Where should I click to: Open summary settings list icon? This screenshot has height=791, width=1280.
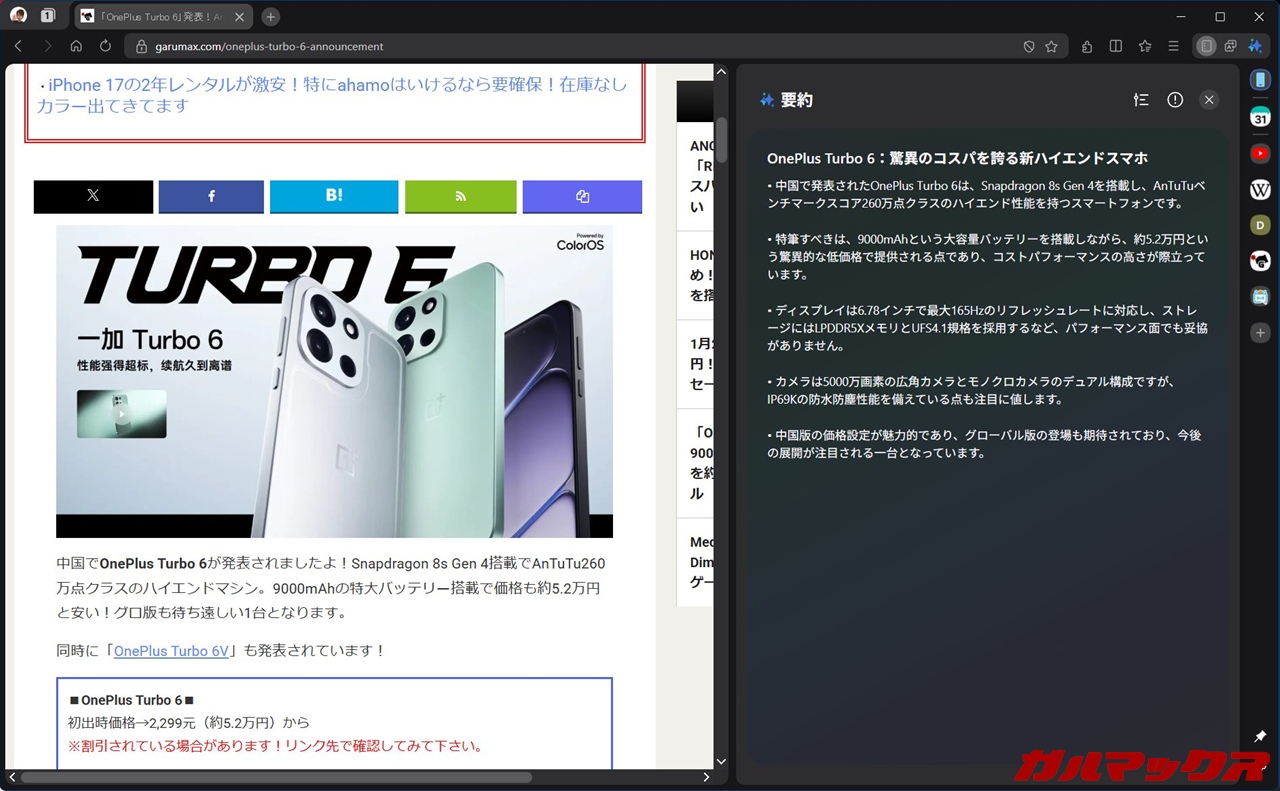click(1141, 100)
